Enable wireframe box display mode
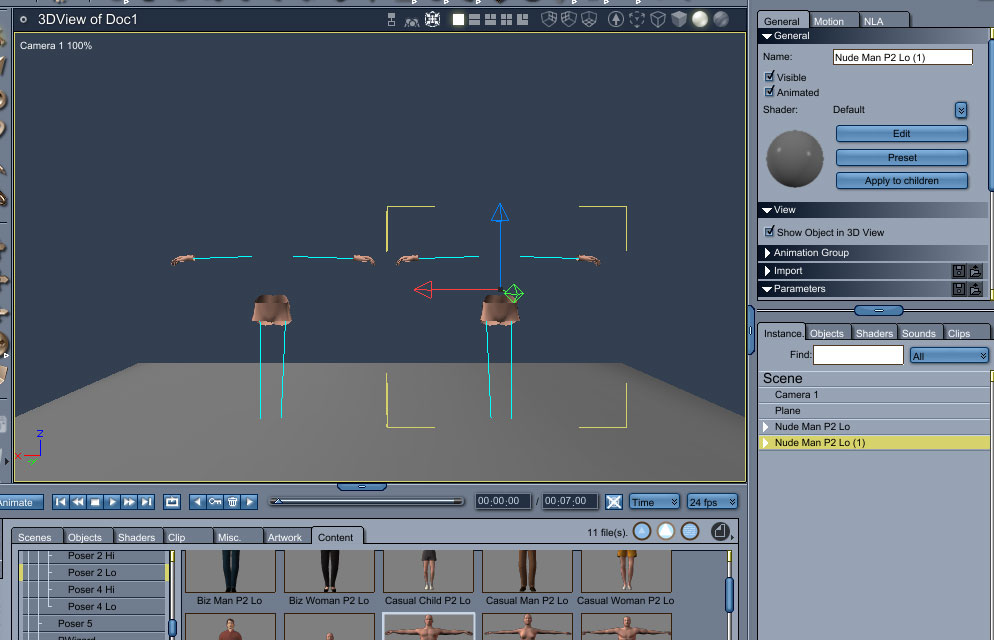 [x=658, y=19]
